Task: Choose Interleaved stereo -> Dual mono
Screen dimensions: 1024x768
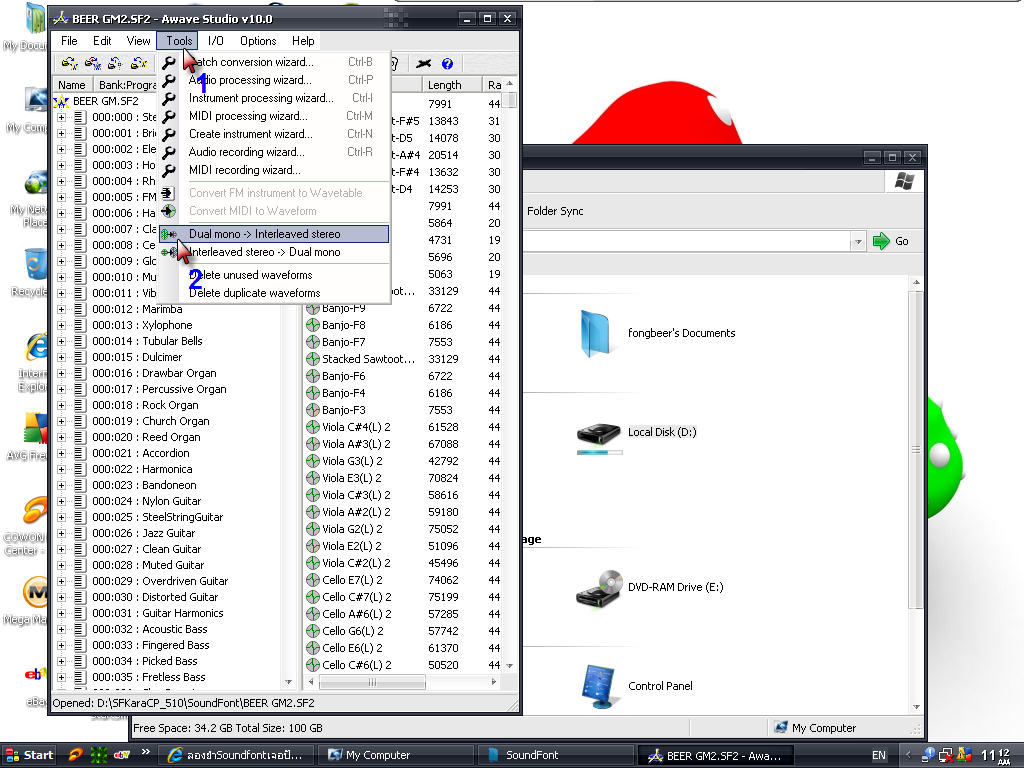Action: 274,252
